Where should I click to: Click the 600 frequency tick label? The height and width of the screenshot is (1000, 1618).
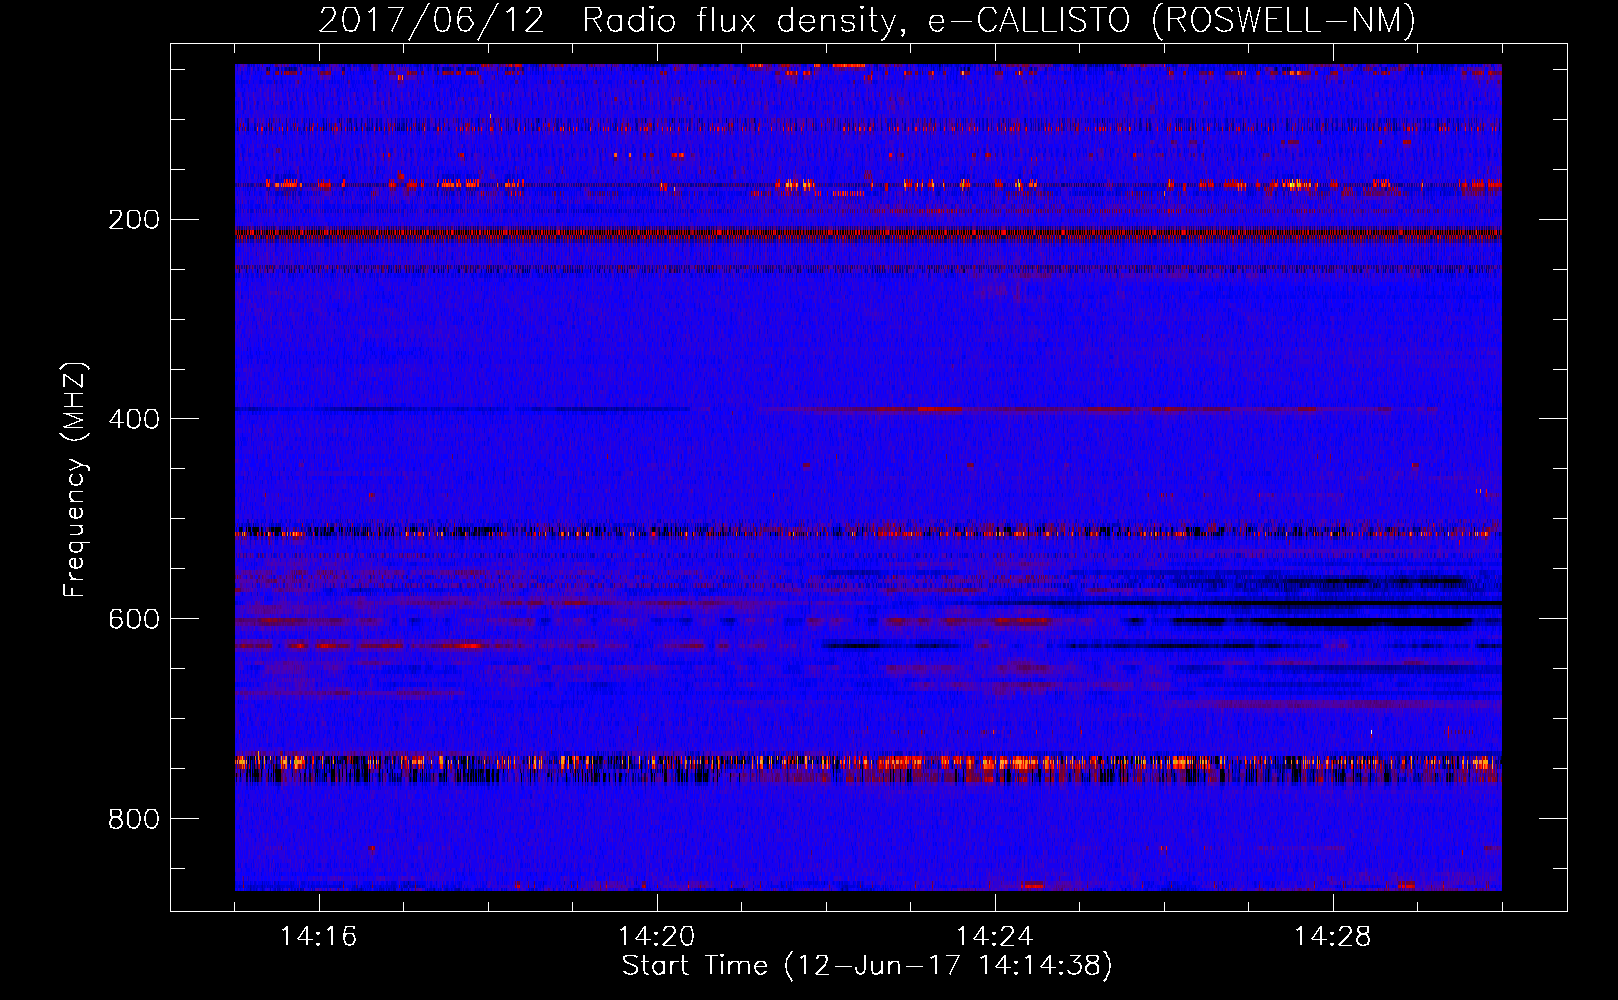[133, 619]
